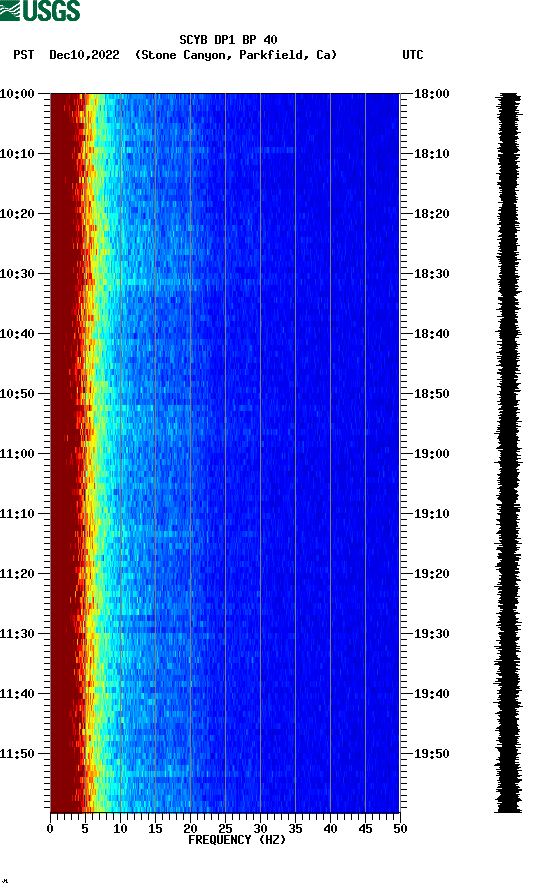Click the '5' frequency axis label
552x892 pixels.
pos(85,829)
